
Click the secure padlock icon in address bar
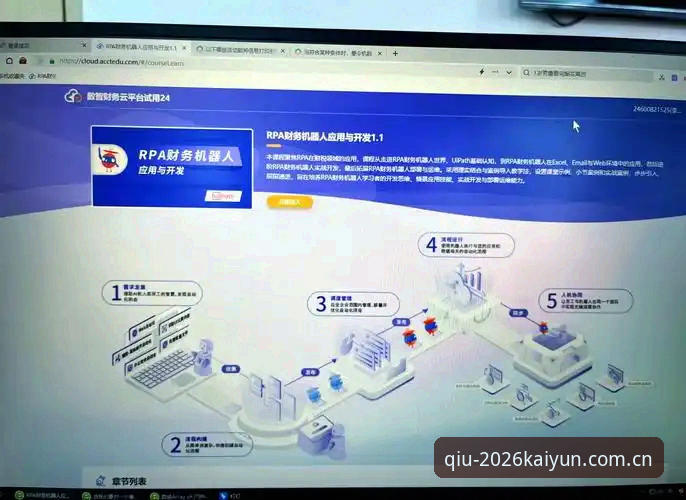click(x=52, y=61)
